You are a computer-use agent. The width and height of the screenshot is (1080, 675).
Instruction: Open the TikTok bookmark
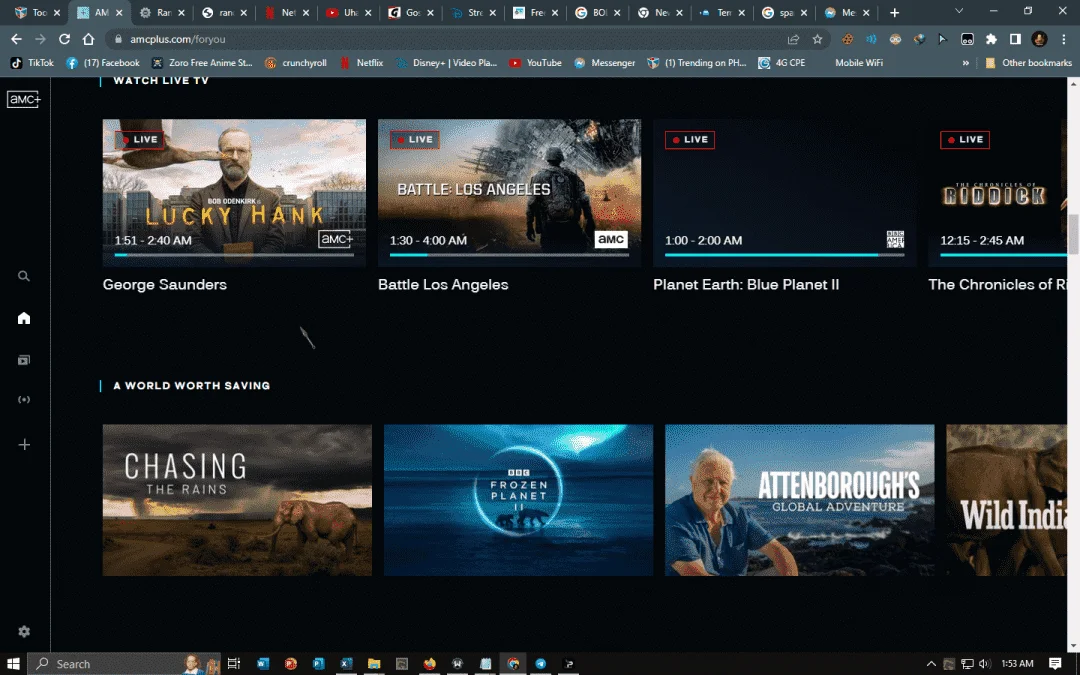click(x=32, y=63)
